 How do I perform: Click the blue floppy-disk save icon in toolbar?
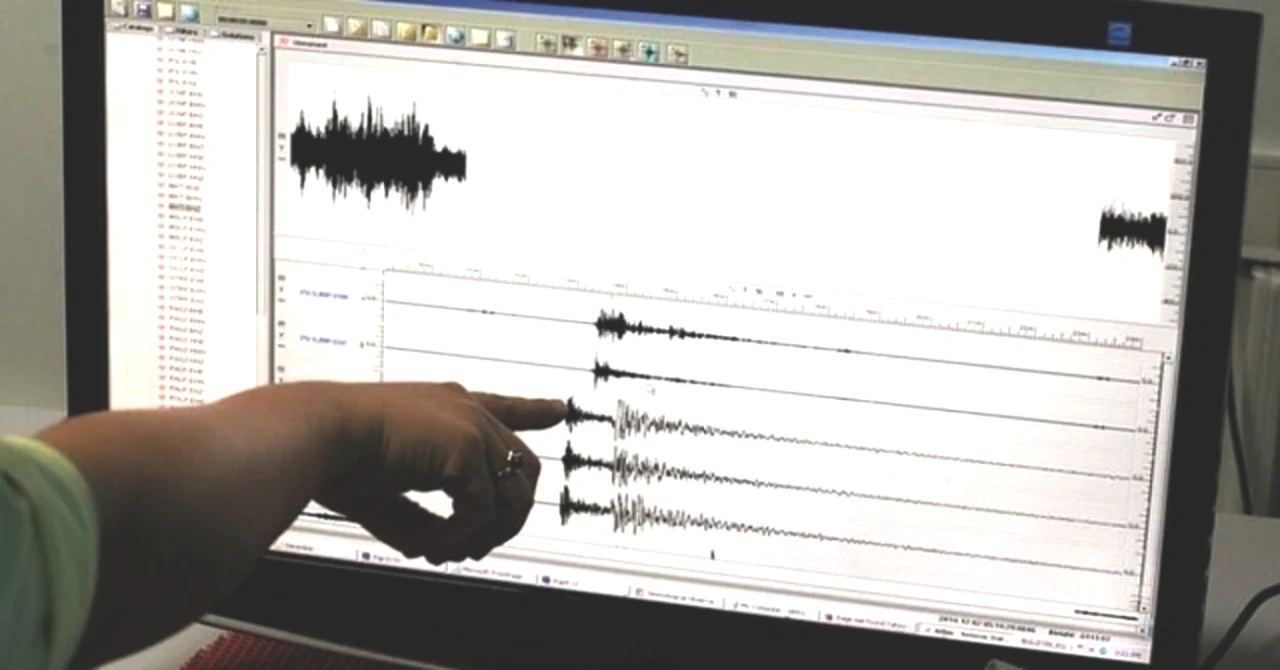point(142,9)
